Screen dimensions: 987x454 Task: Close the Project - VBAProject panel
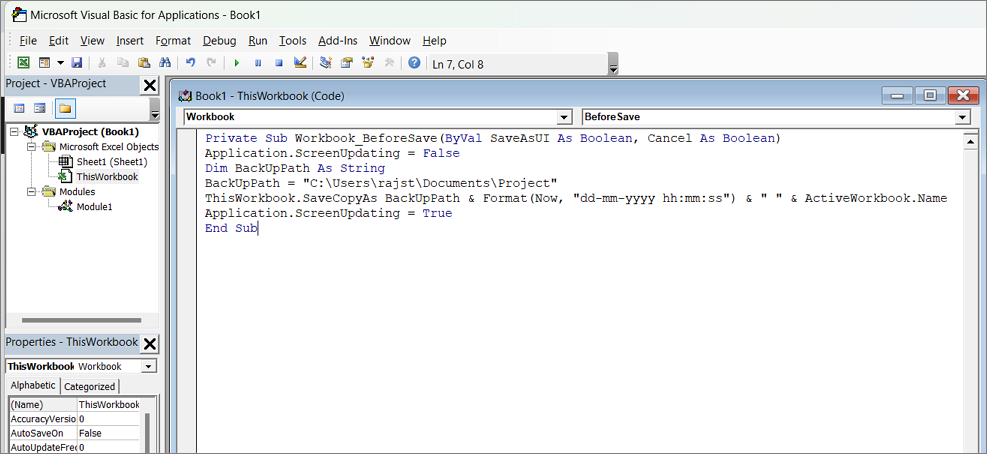coord(150,85)
